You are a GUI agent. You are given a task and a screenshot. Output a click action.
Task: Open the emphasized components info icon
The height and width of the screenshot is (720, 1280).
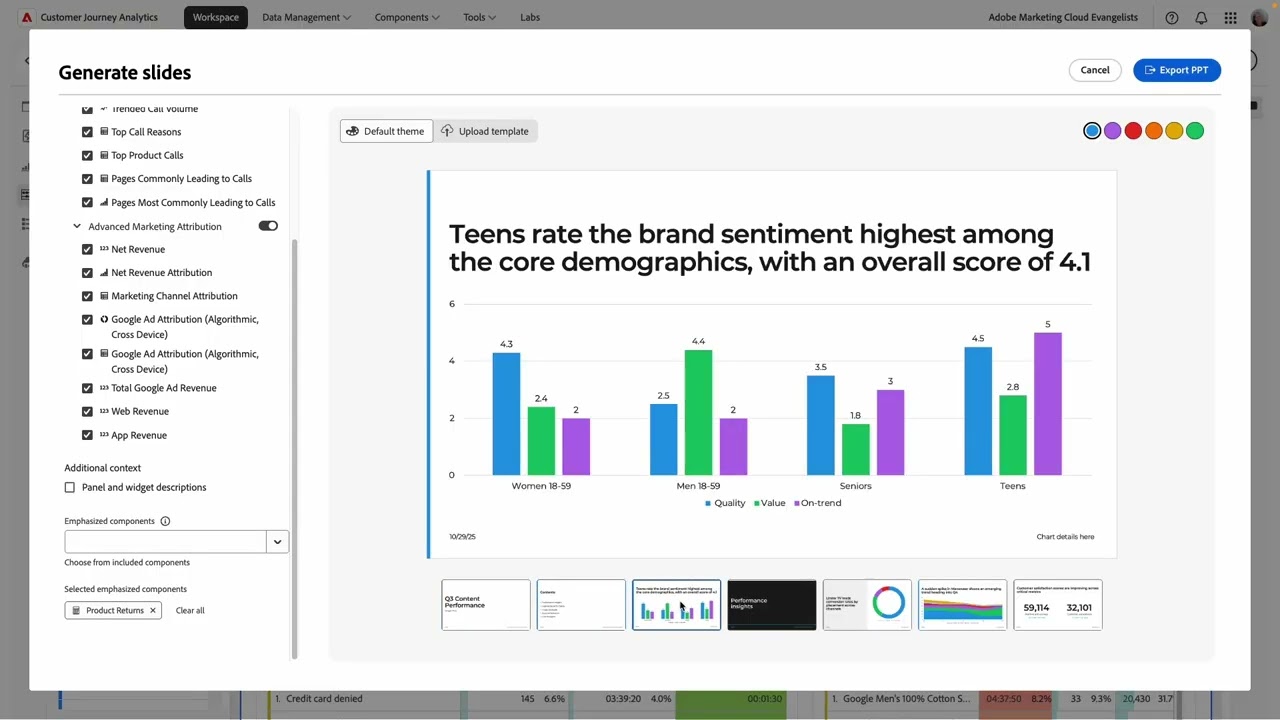pyautogui.click(x=165, y=521)
